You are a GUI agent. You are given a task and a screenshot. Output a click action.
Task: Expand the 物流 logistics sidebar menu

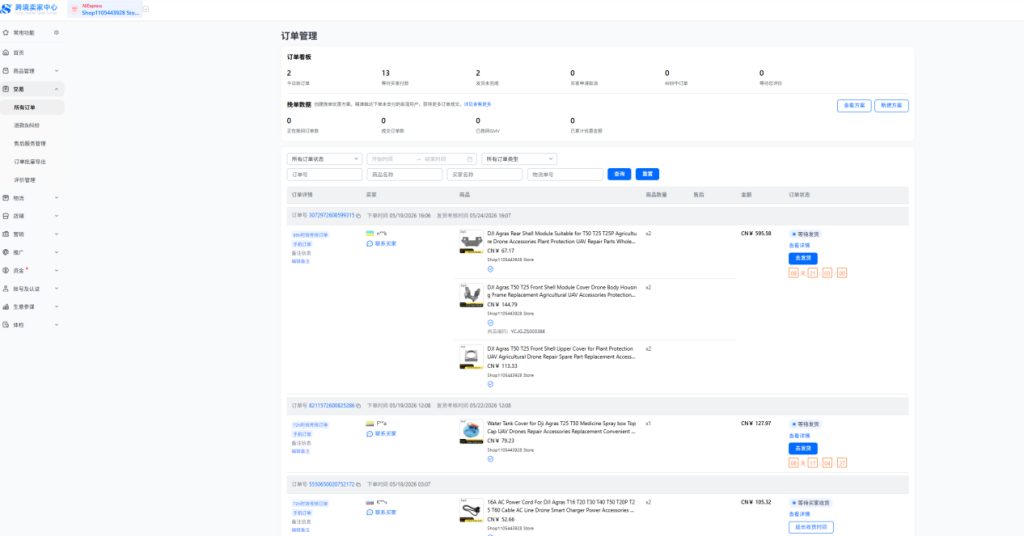pos(56,198)
